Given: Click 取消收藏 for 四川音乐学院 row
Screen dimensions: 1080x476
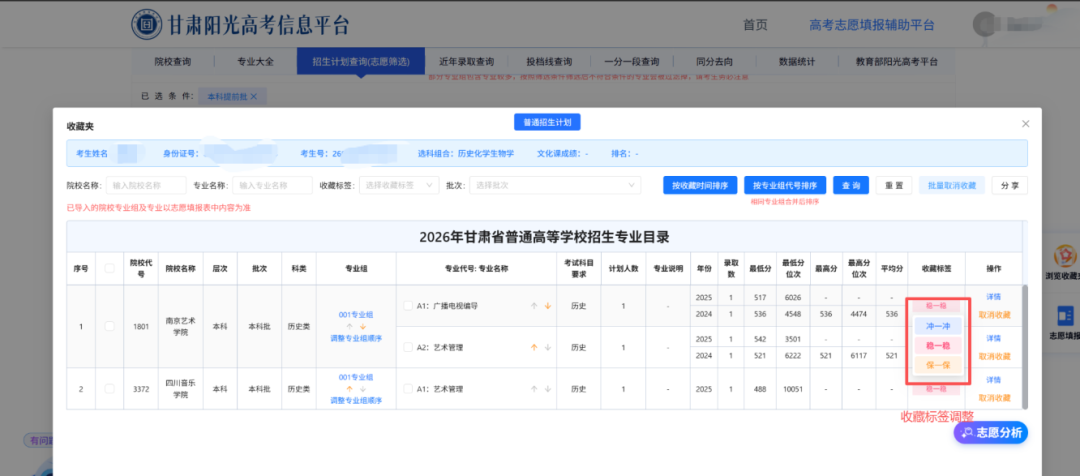Looking at the screenshot, I should pyautogui.click(x=994, y=397).
